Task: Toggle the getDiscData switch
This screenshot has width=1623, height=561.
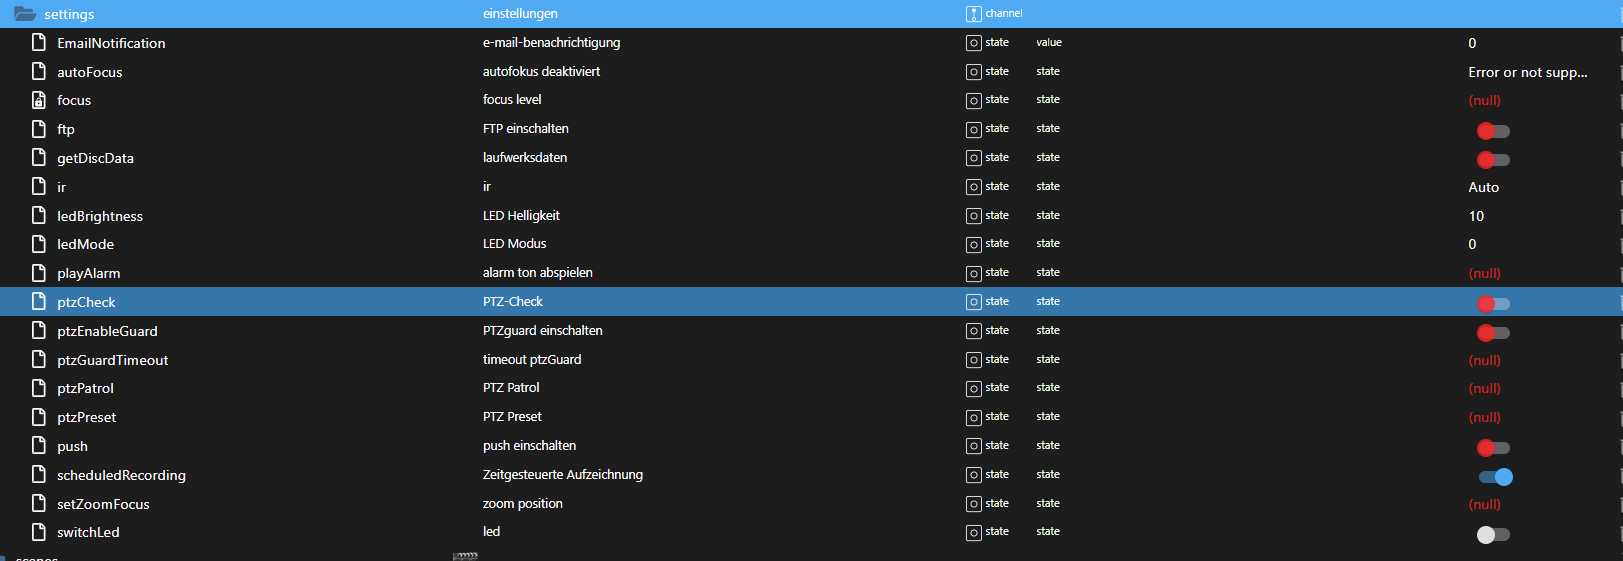Action: [x=1493, y=160]
